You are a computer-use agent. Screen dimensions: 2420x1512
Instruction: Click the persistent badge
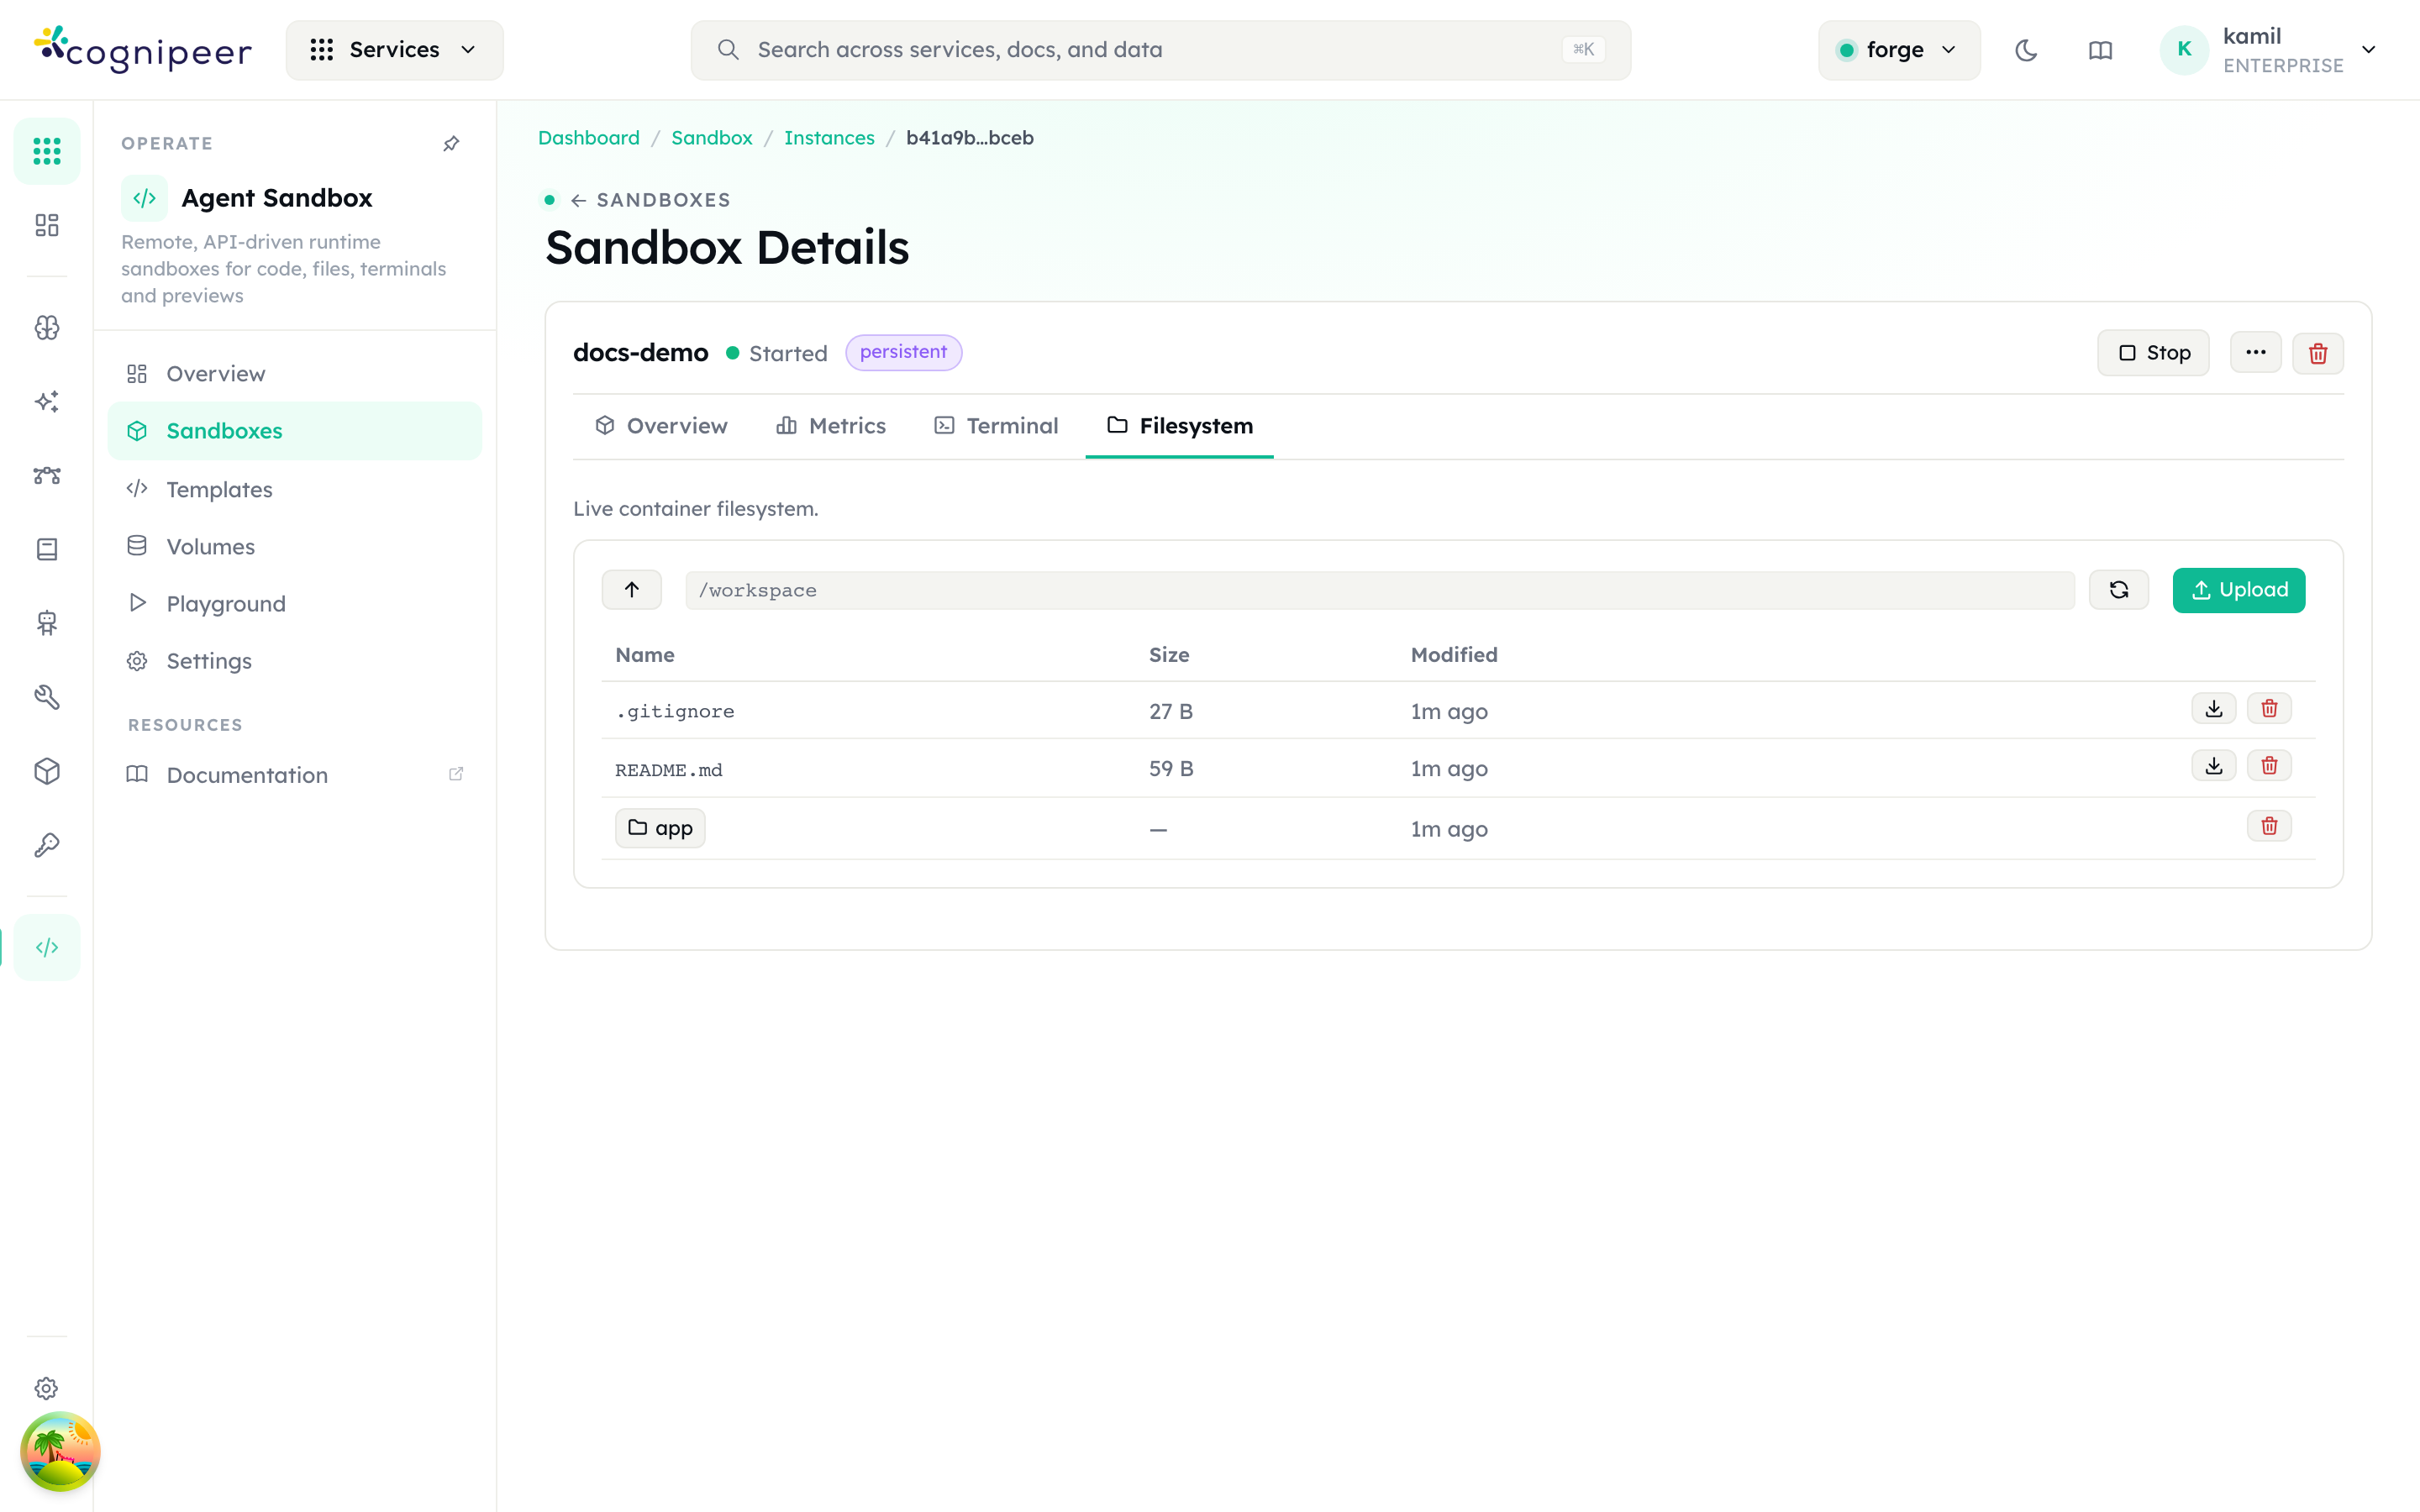click(x=903, y=352)
